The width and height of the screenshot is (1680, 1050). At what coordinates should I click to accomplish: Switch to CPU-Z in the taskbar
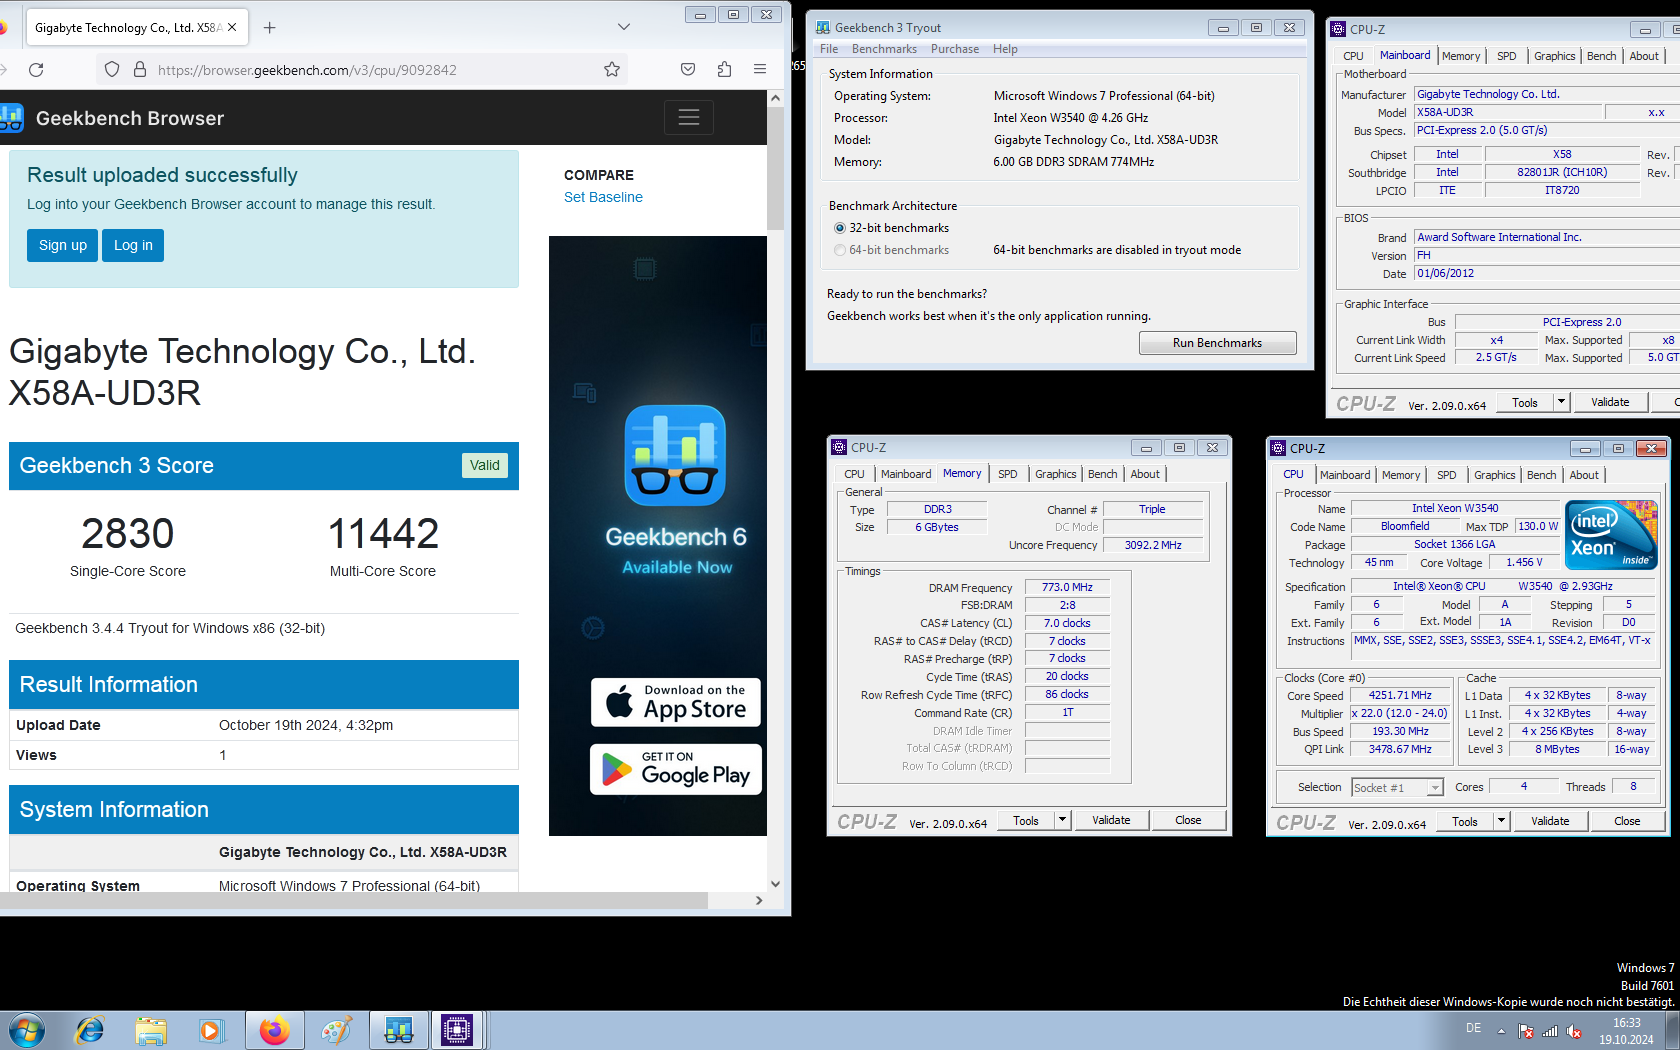[457, 1030]
